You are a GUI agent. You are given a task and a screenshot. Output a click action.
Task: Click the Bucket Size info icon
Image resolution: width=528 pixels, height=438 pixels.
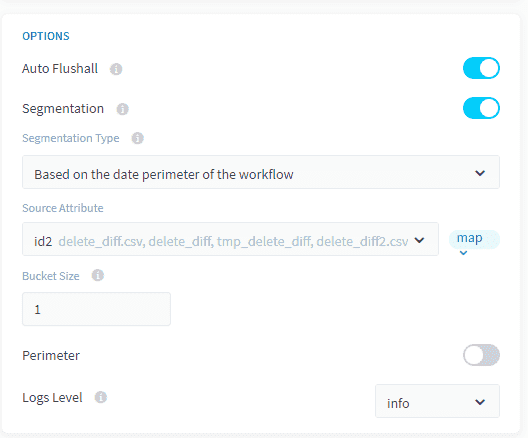click(98, 275)
